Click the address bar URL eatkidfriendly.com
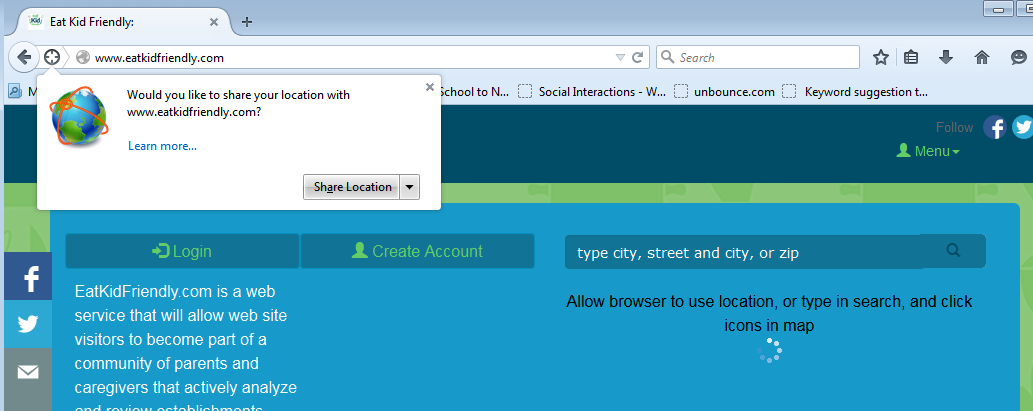The height and width of the screenshot is (411, 1033). 159,58
